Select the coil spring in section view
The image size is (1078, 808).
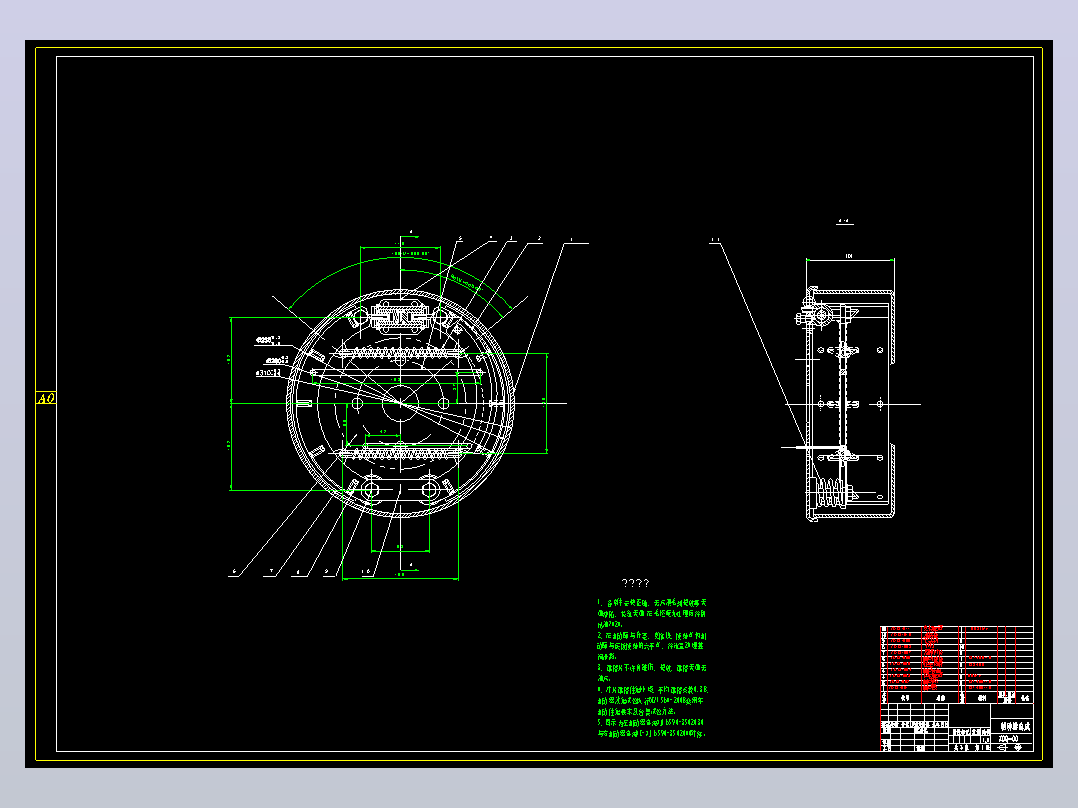[x=831, y=493]
